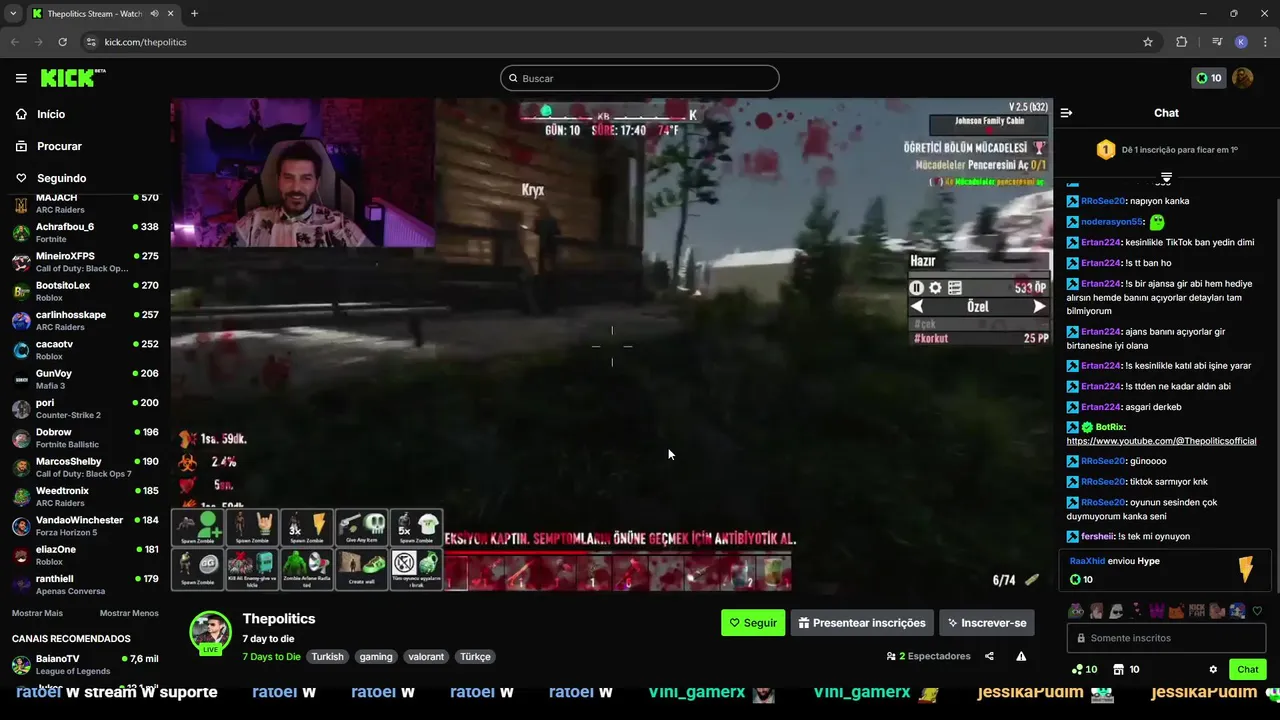This screenshot has height=720, width=1280.
Task: Open Weedtronix channel in sidebar
Action: point(85,497)
